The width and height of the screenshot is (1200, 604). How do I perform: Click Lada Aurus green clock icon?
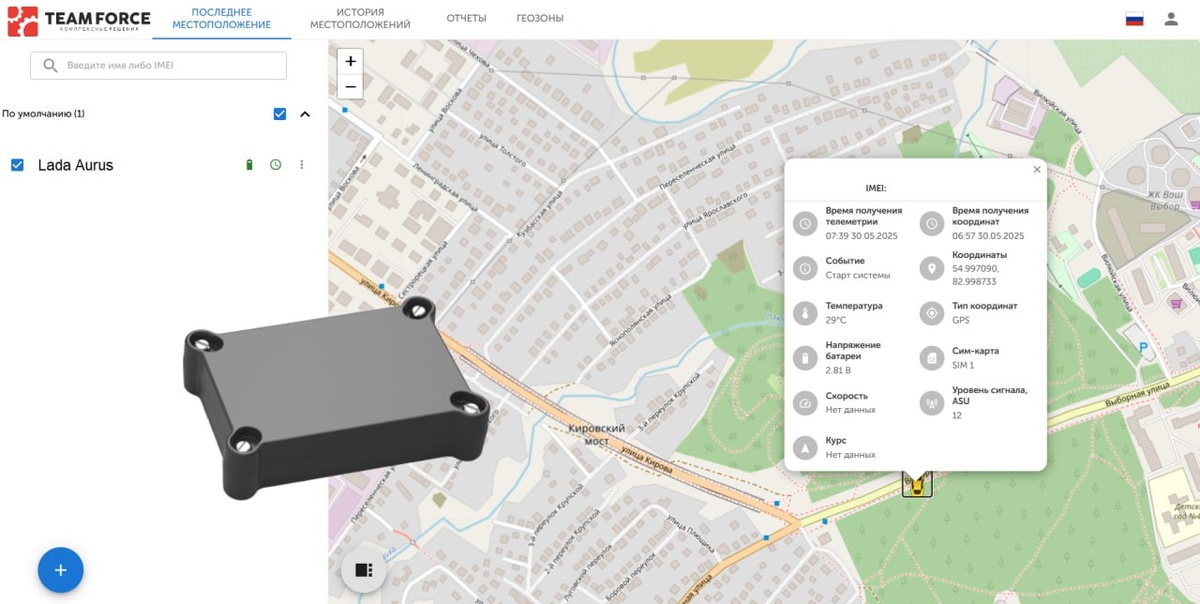276,165
